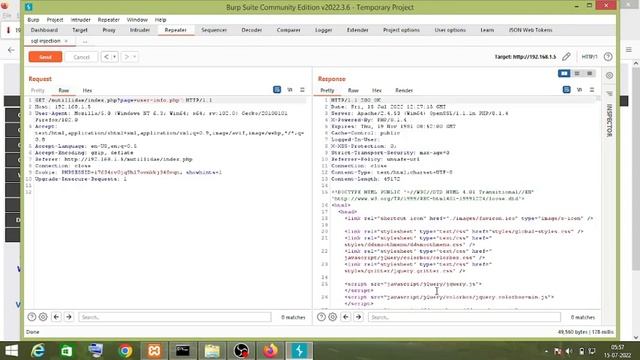
Task: Open response search help icon
Action: pos(322,317)
